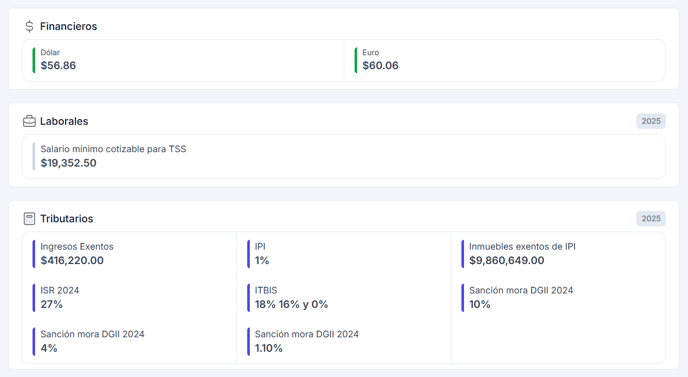Click the value $416,220.00
688x377 pixels.
click(x=72, y=260)
